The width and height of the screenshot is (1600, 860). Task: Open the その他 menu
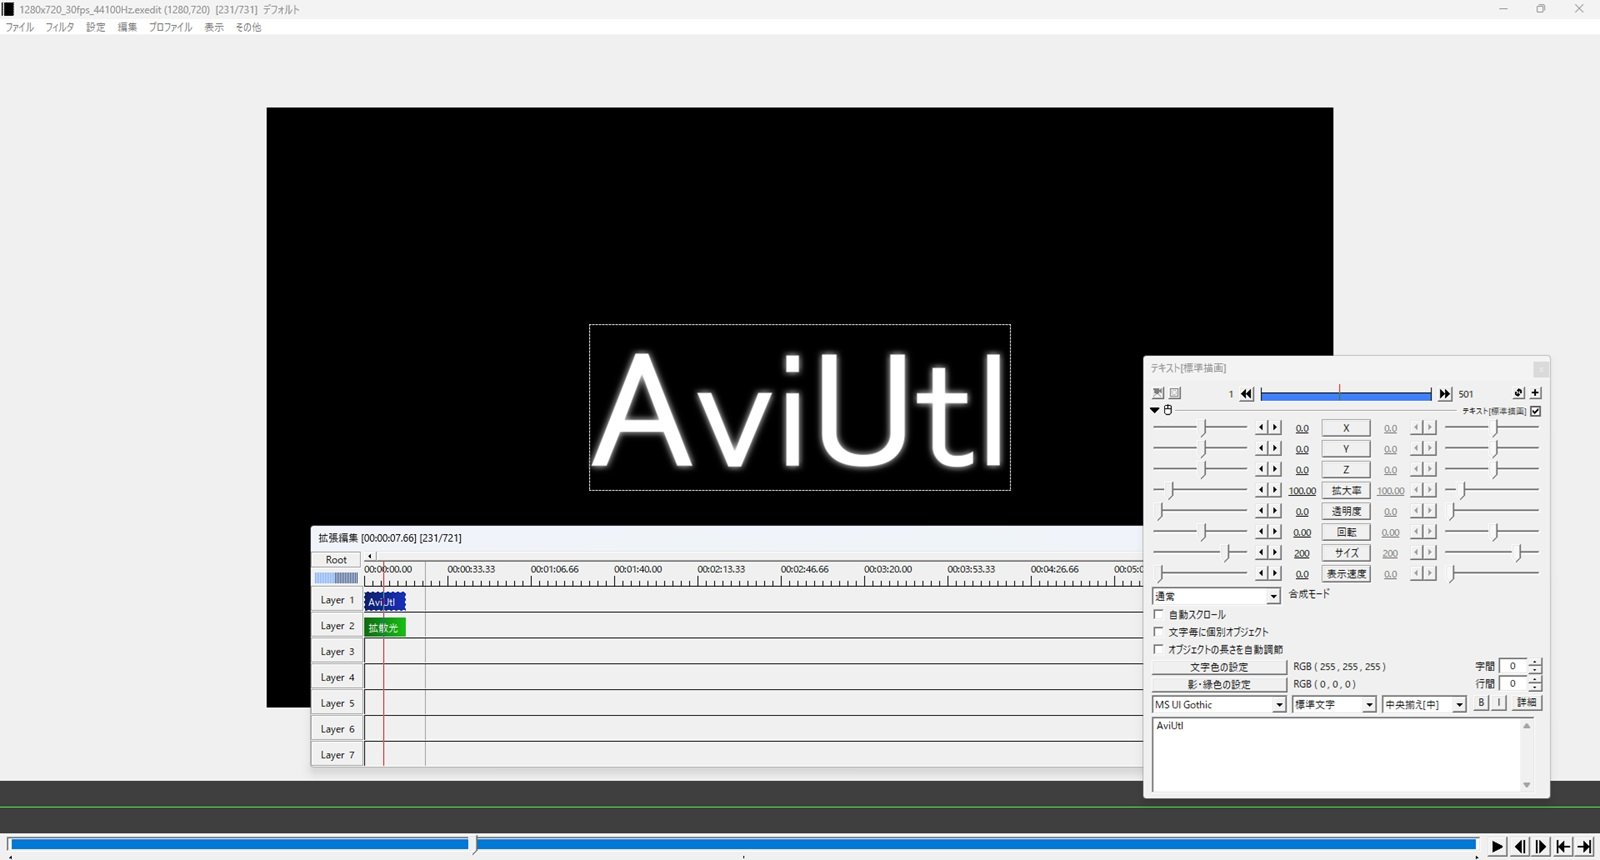(x=248, y=27)
